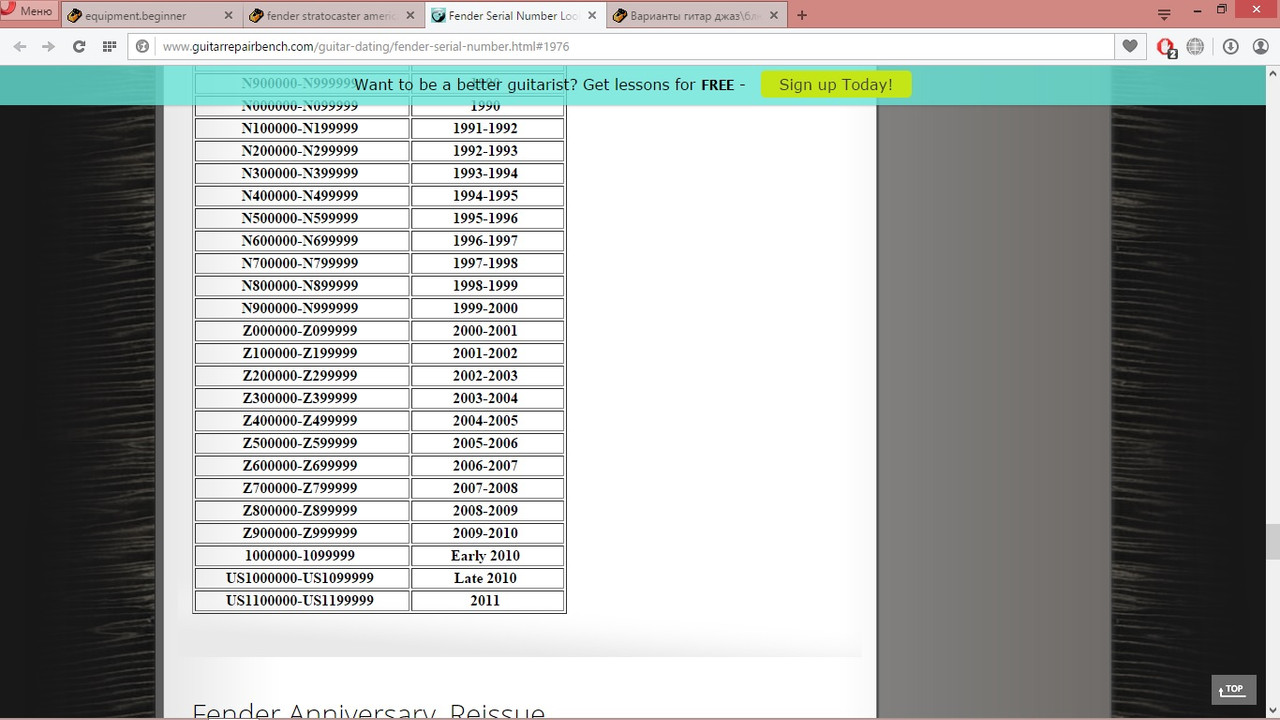The image size is (1280, 720).
Task: Select the 2005-2006 year cell
Action: pos(487,443)
